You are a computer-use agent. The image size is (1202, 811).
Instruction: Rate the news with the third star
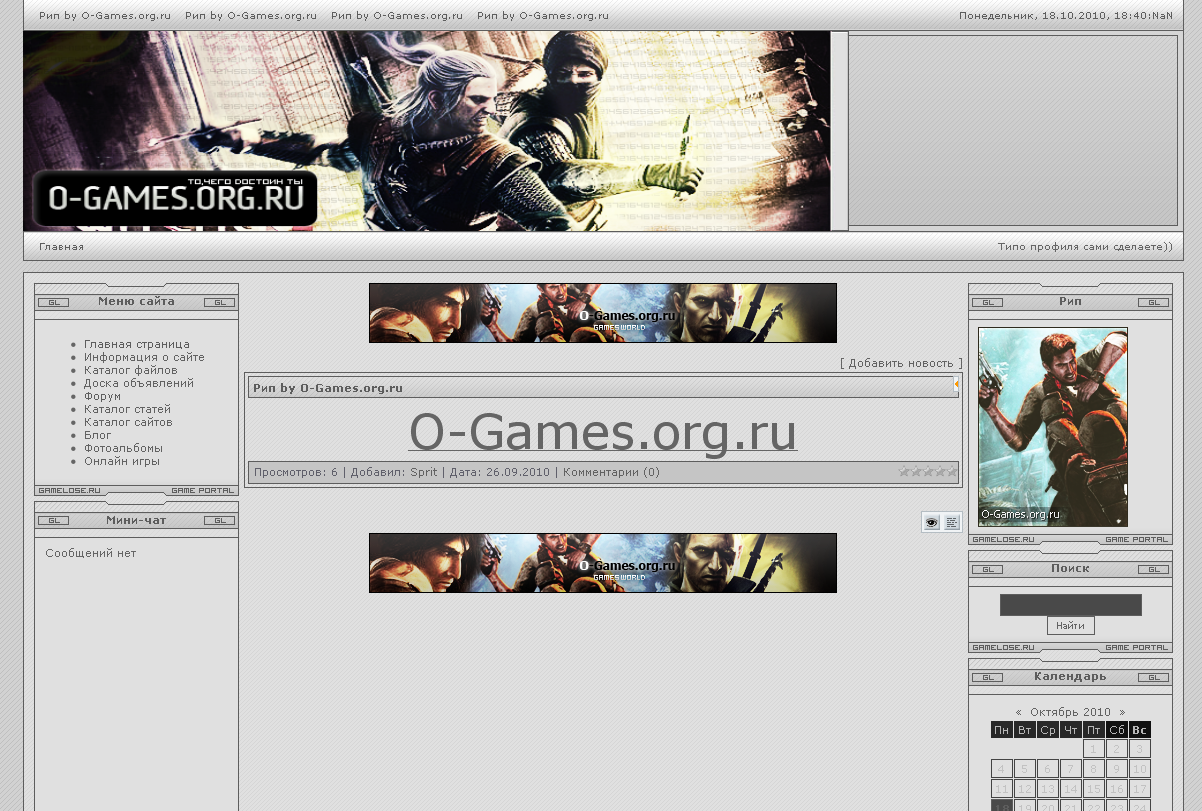tap(929, 472)
